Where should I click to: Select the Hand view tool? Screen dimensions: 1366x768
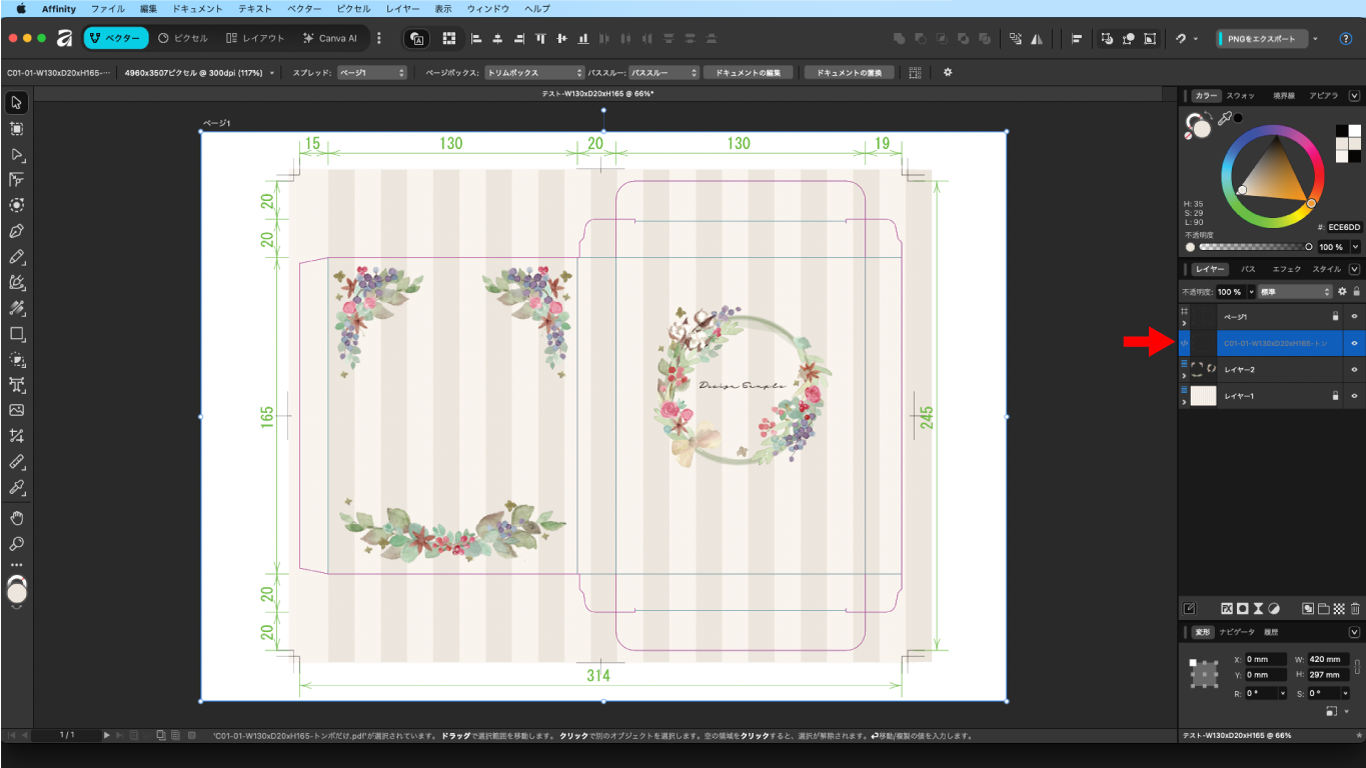coord(17,518)
